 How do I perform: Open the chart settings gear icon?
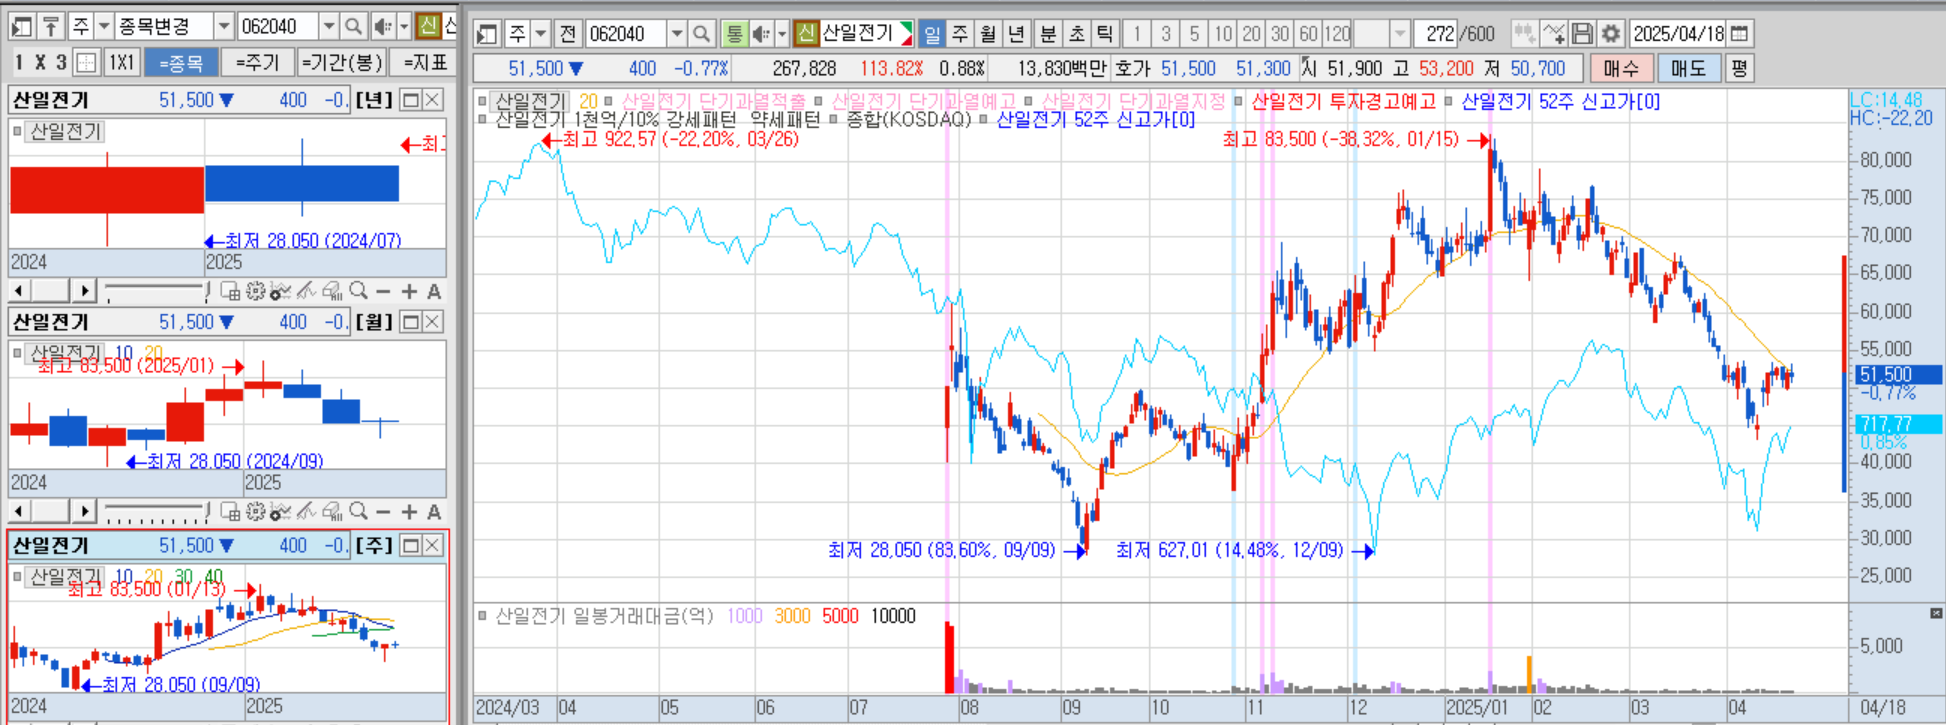point(1610,34)
